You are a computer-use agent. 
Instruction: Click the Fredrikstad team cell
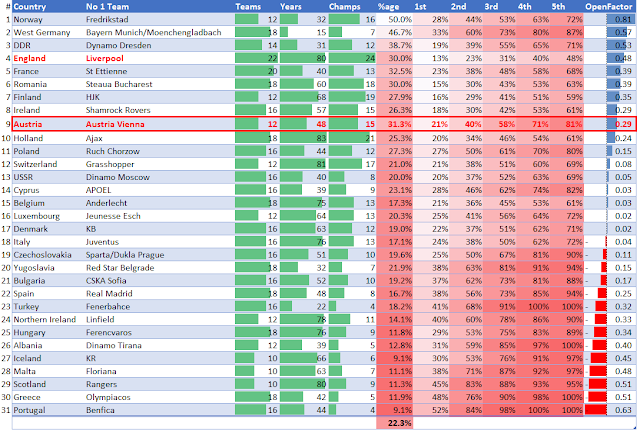tap(107, 20)
